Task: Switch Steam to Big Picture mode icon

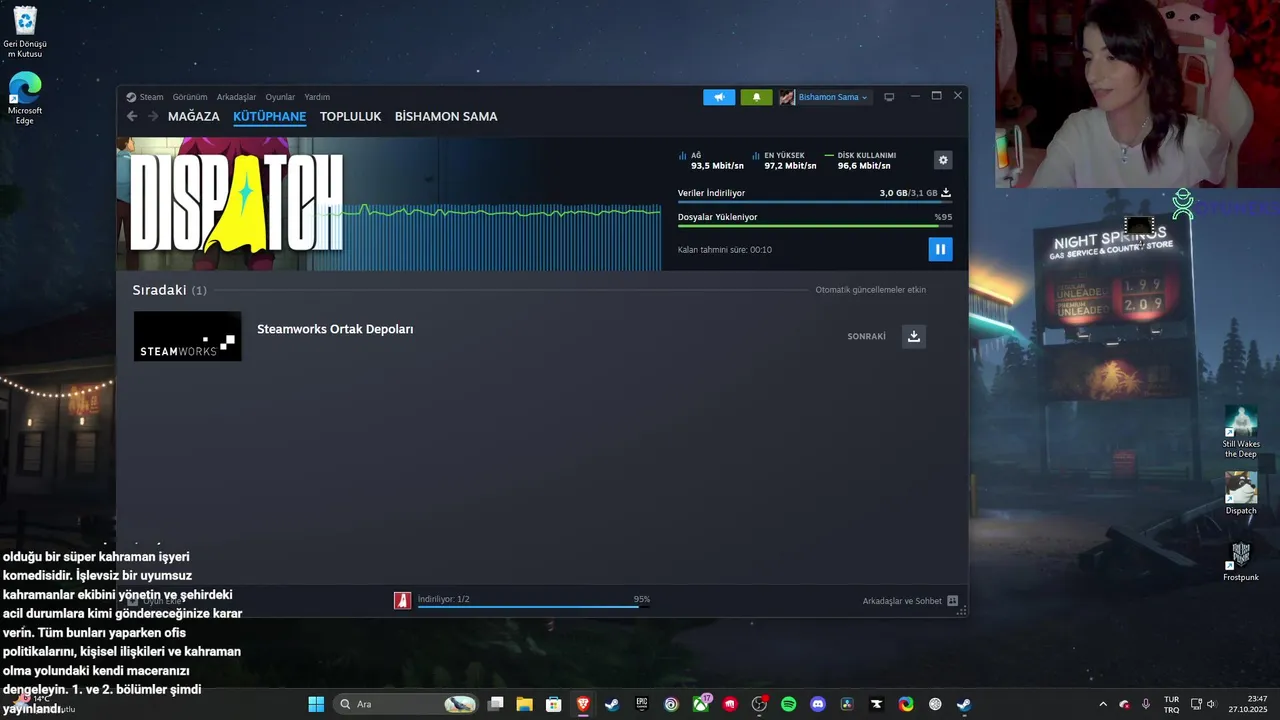Action: pos(889,97)
